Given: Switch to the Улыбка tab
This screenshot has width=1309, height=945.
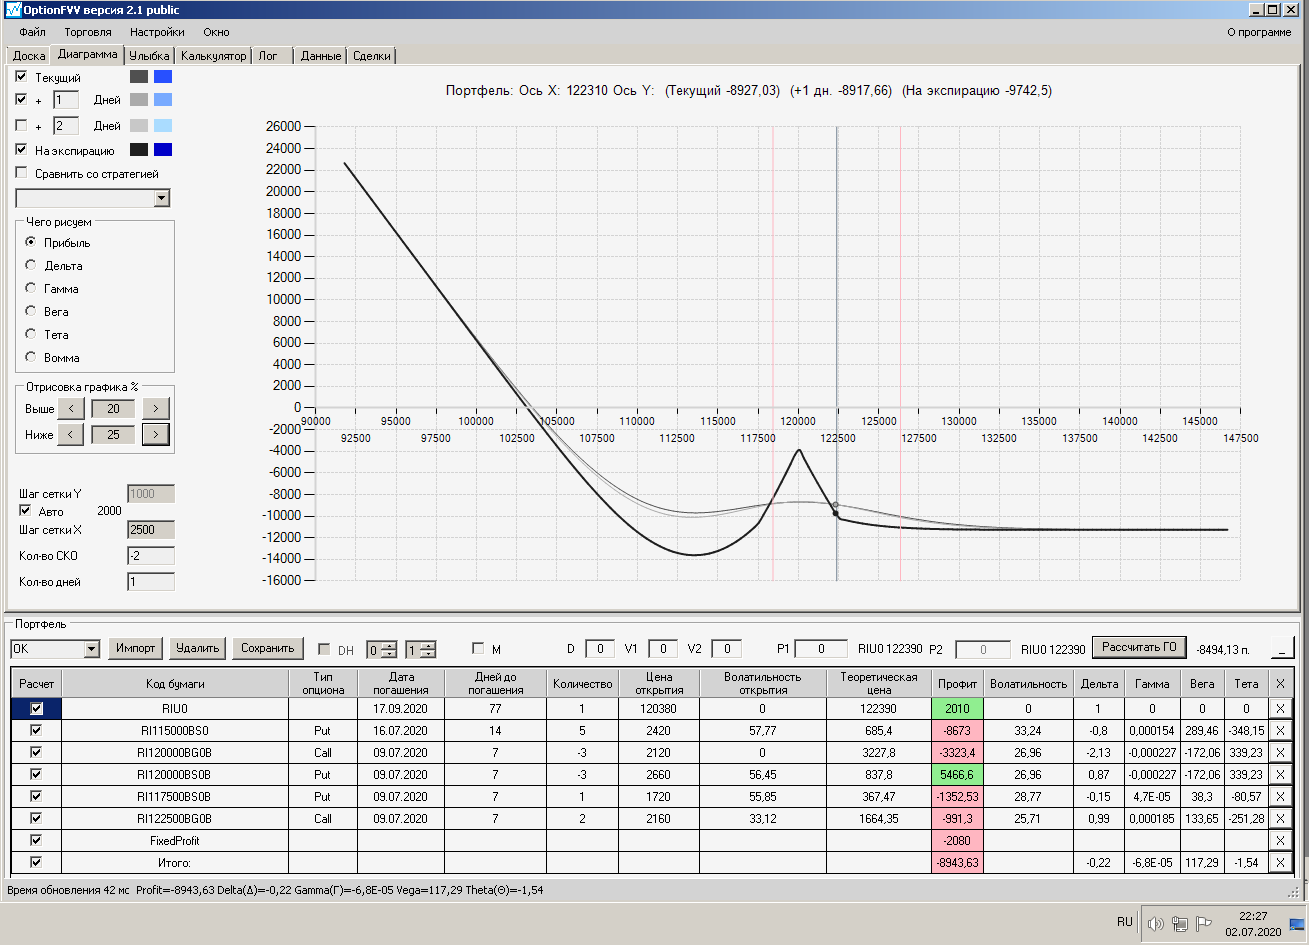Looking at the screenshot, I should click(150, 56).
